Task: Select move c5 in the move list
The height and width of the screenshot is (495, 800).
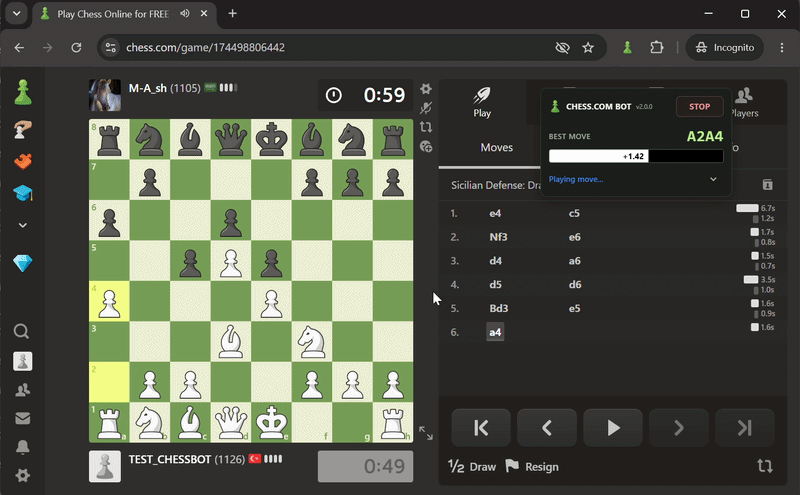Action: (574, 213)
